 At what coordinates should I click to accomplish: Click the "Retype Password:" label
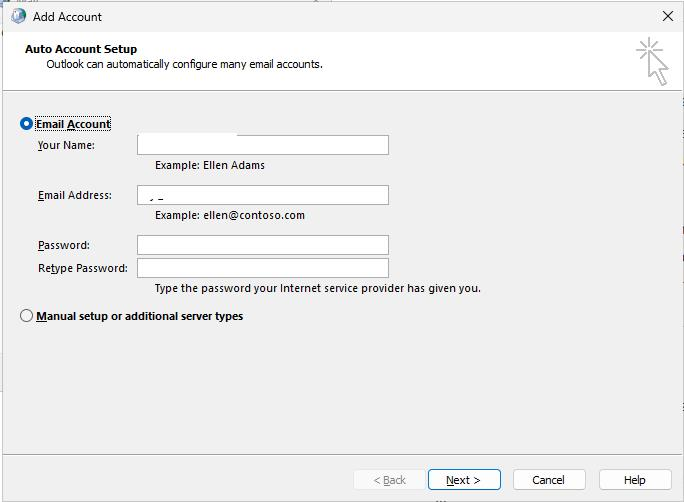click(x=82, y=268)
